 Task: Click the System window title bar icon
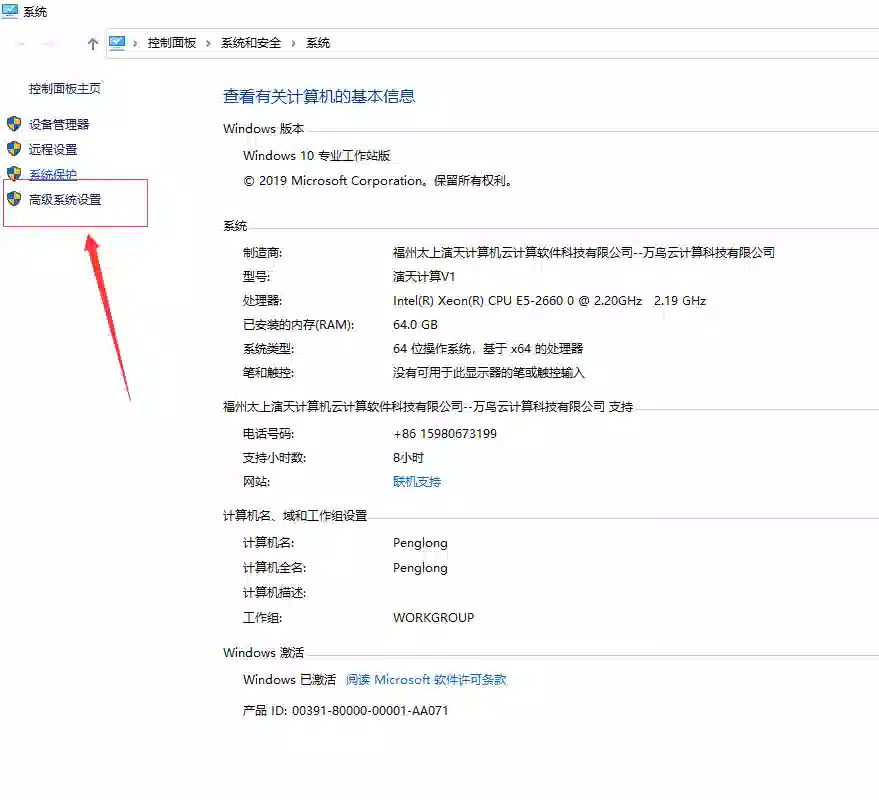pos(10,11)
